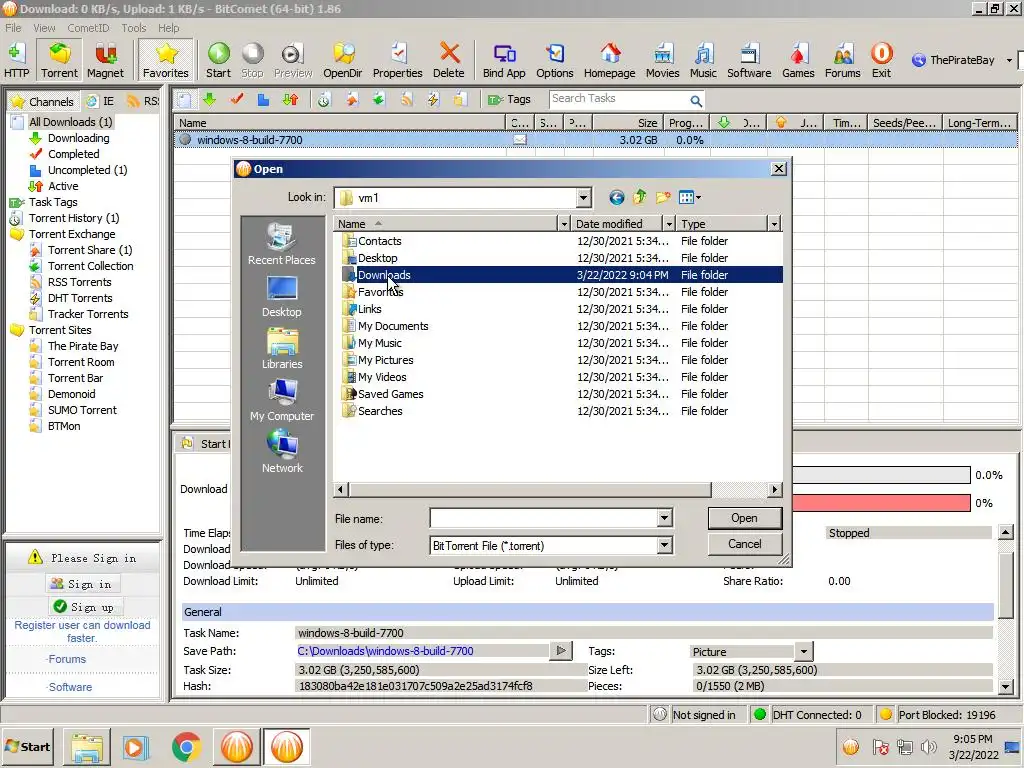Open the ThePirateBay search engine dropdown
1024x768 pixels.
(x=1009, y=60)
